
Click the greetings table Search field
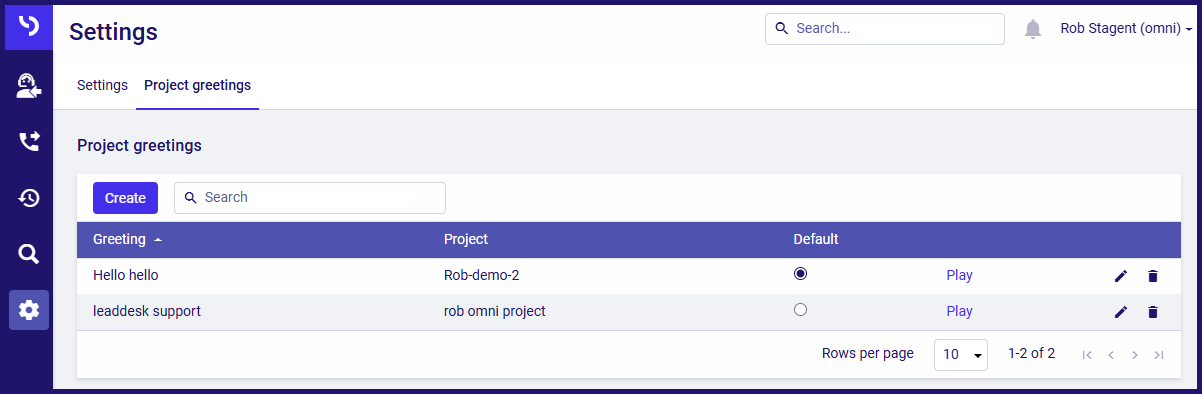[310, 198]
